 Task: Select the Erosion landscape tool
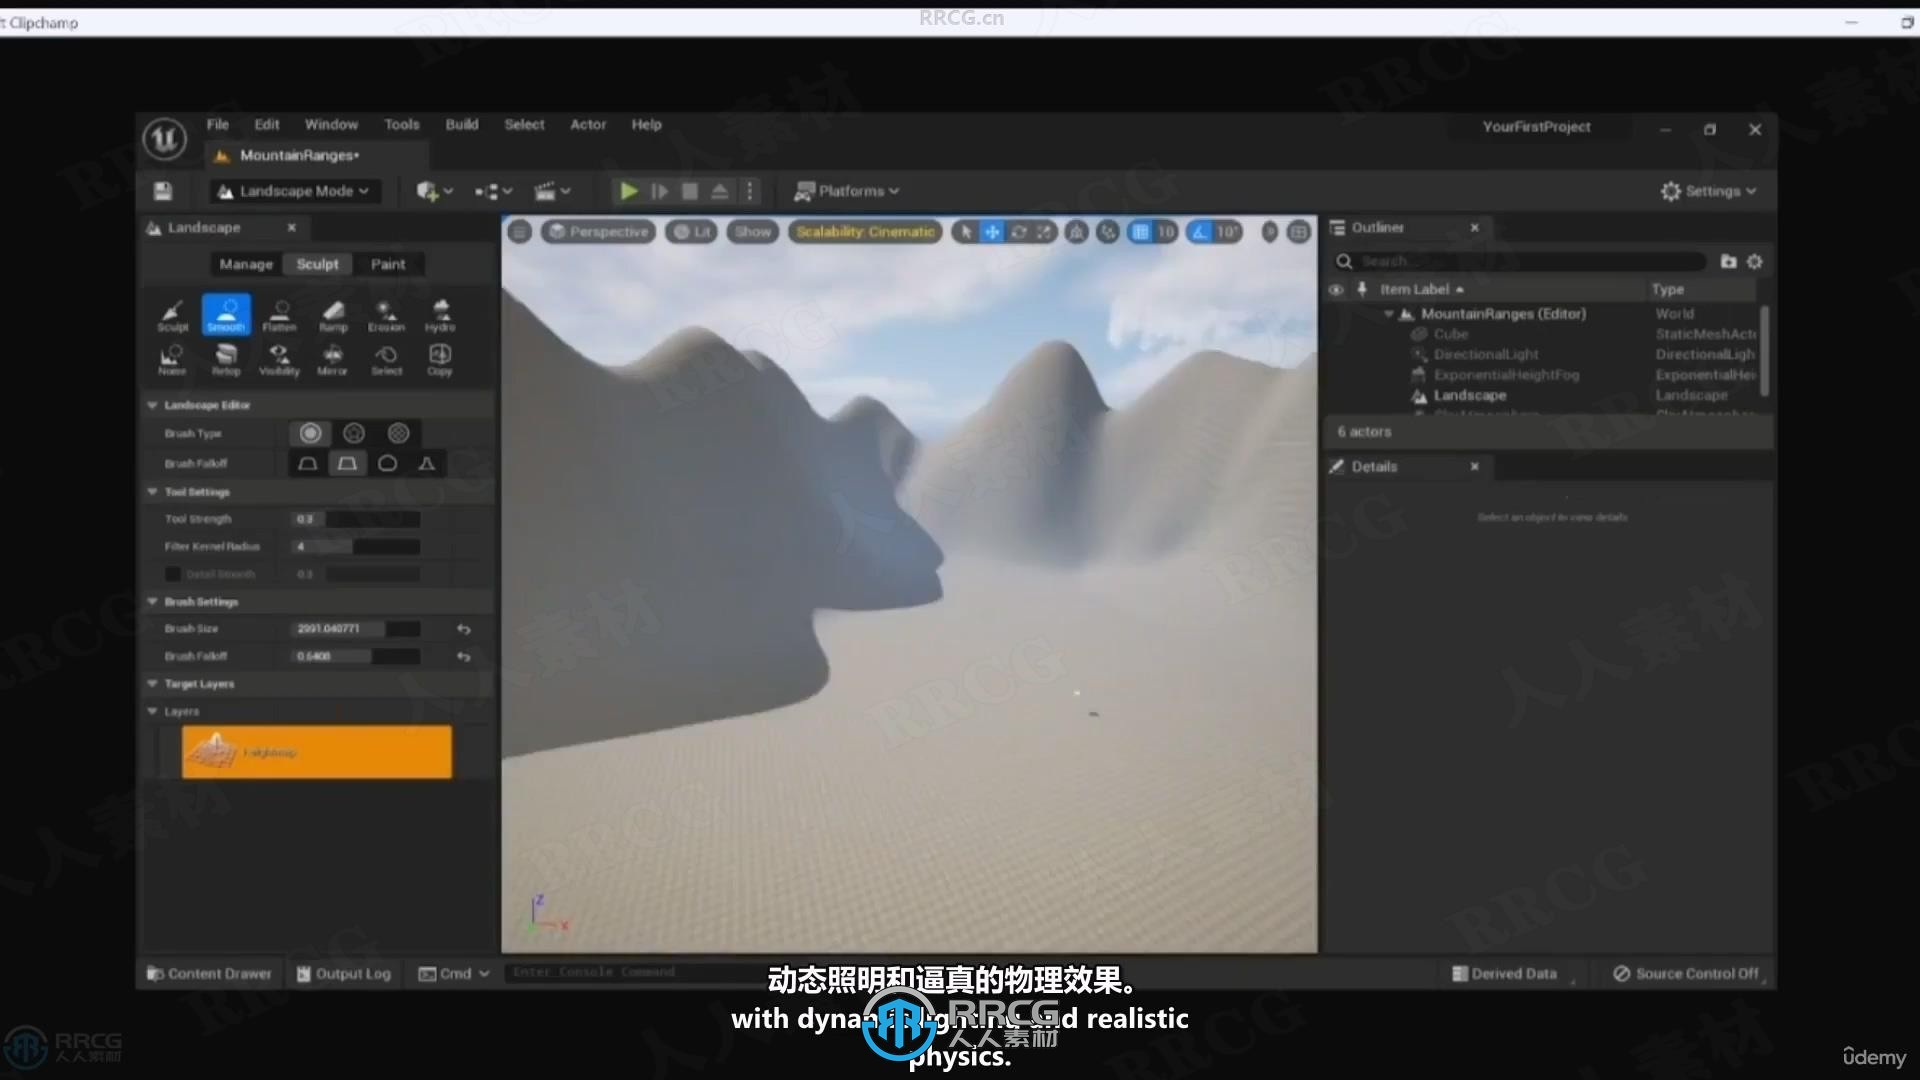(386, 314)
